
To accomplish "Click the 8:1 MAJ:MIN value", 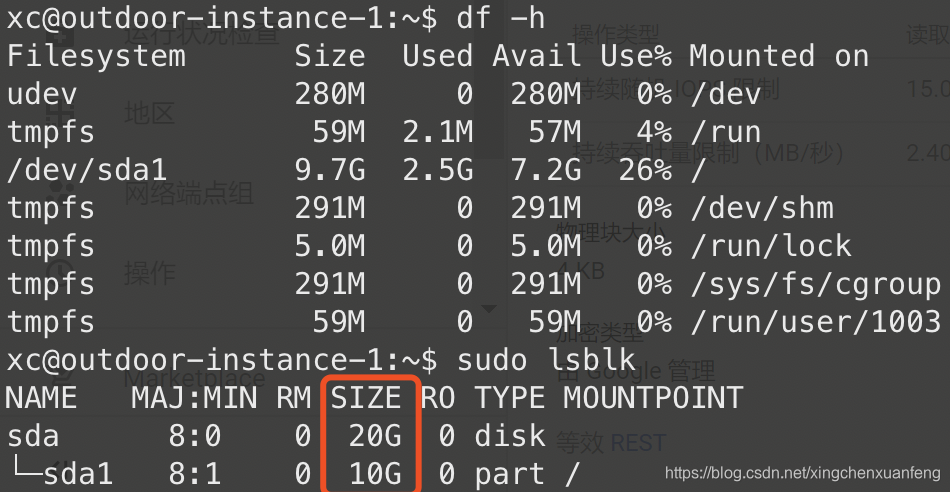I will coord(194,473).
